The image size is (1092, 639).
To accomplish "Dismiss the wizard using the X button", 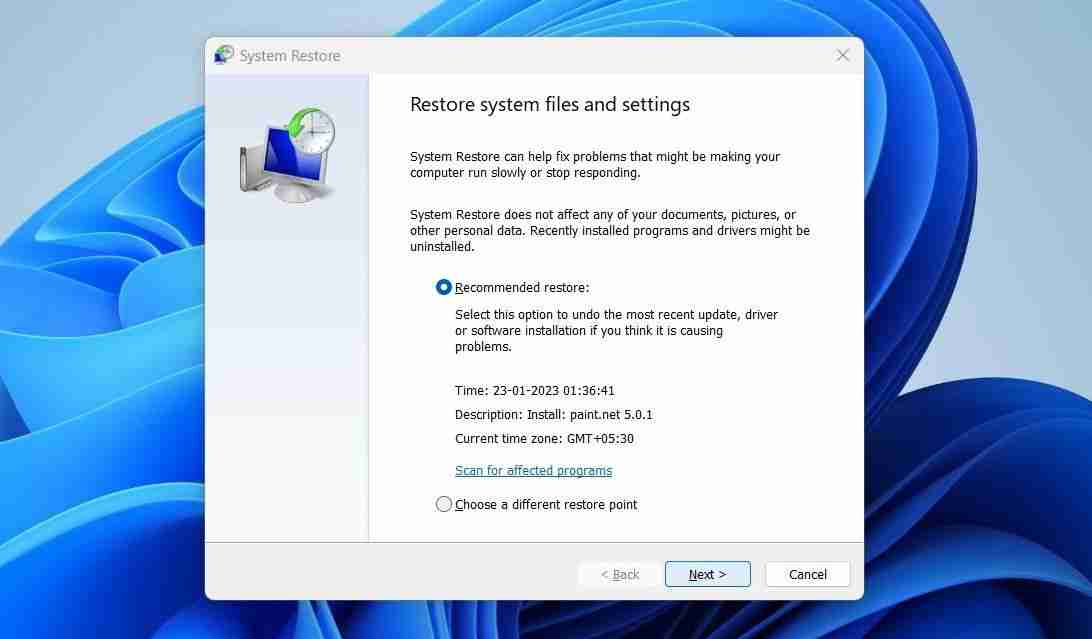I will (842, 55).
